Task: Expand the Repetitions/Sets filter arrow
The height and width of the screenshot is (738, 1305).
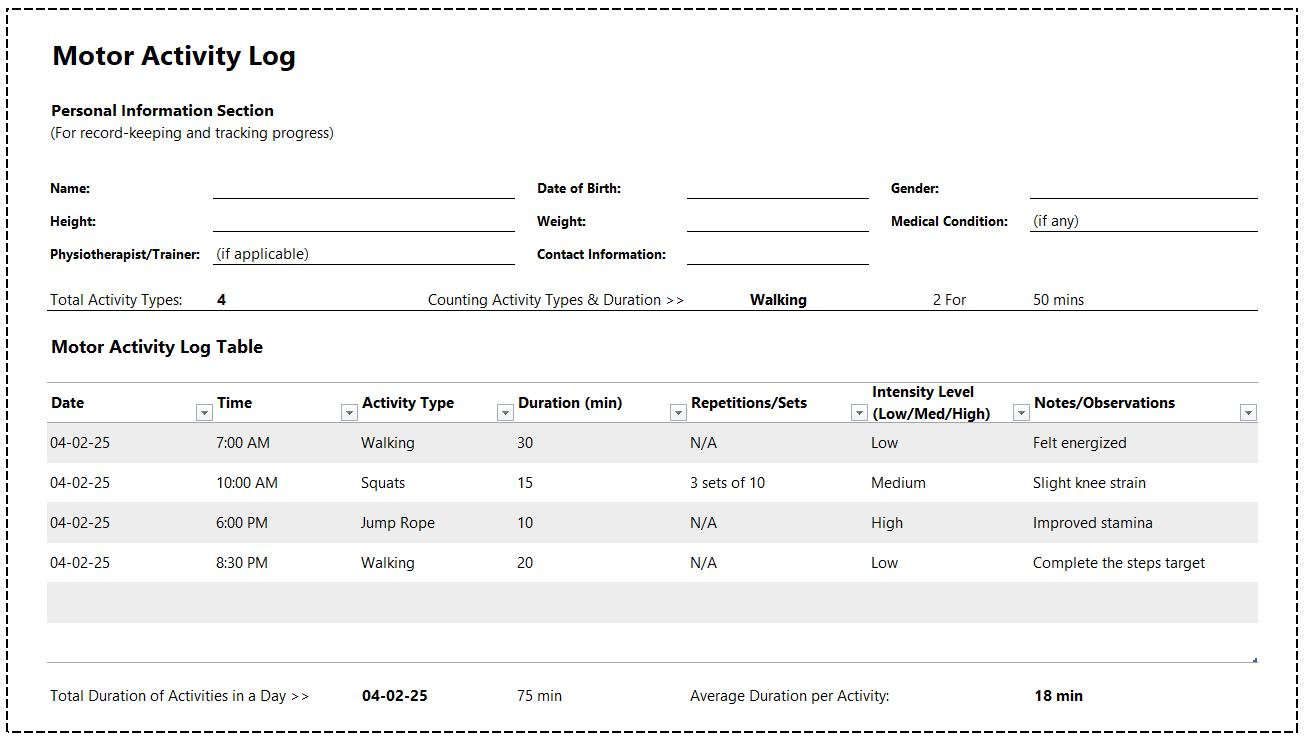Action: [x=858, y=413]
